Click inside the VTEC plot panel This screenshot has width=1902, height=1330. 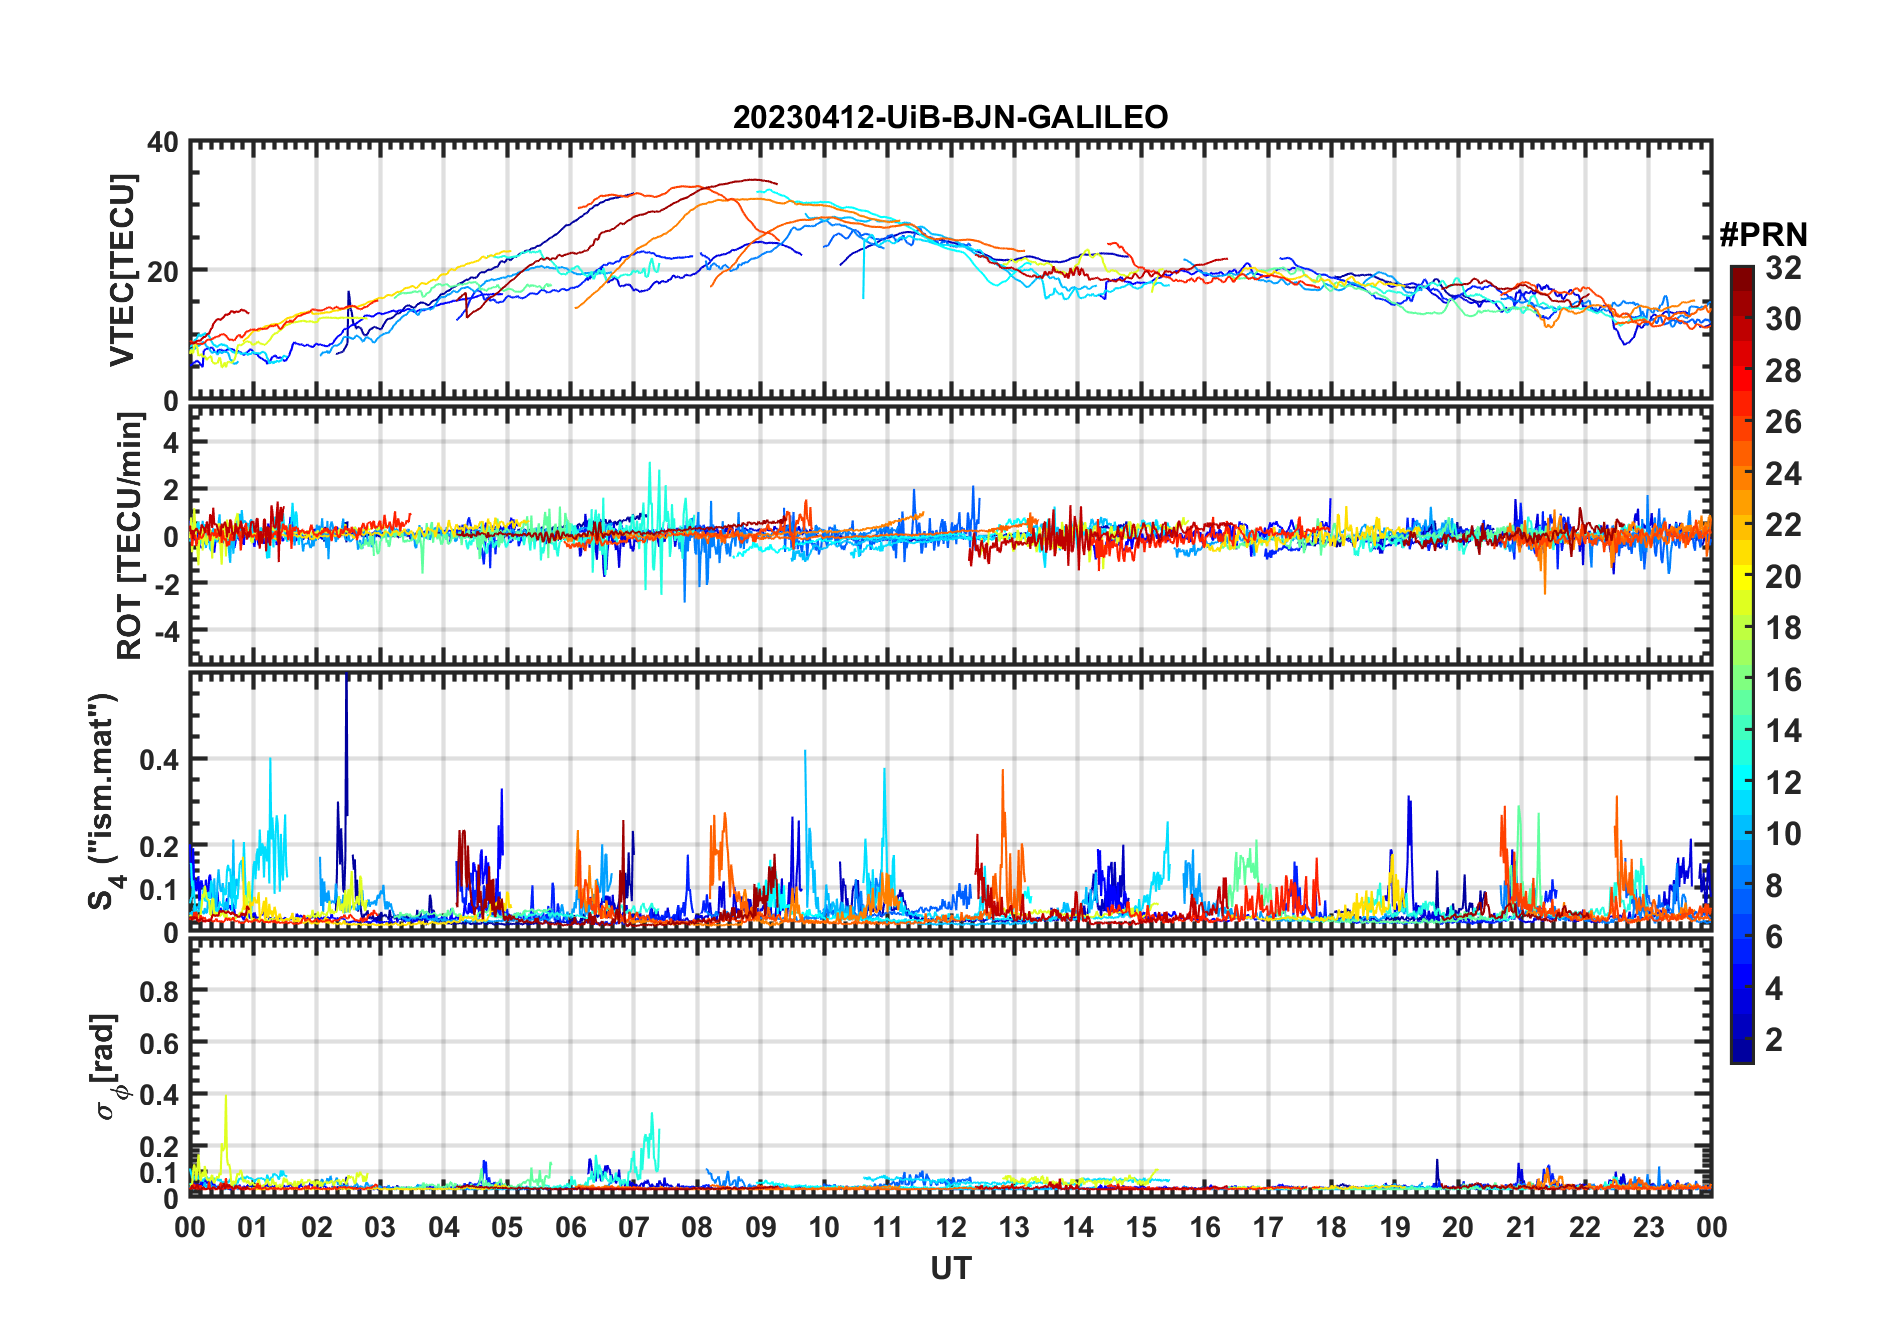(950, 270)
